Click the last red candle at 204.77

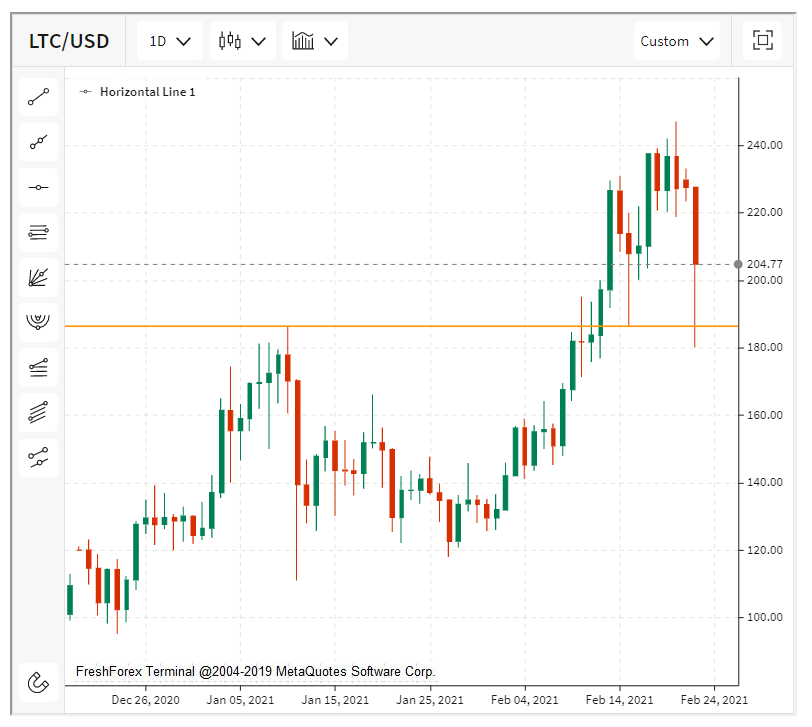pyautogui.click(x=695, y=226)
